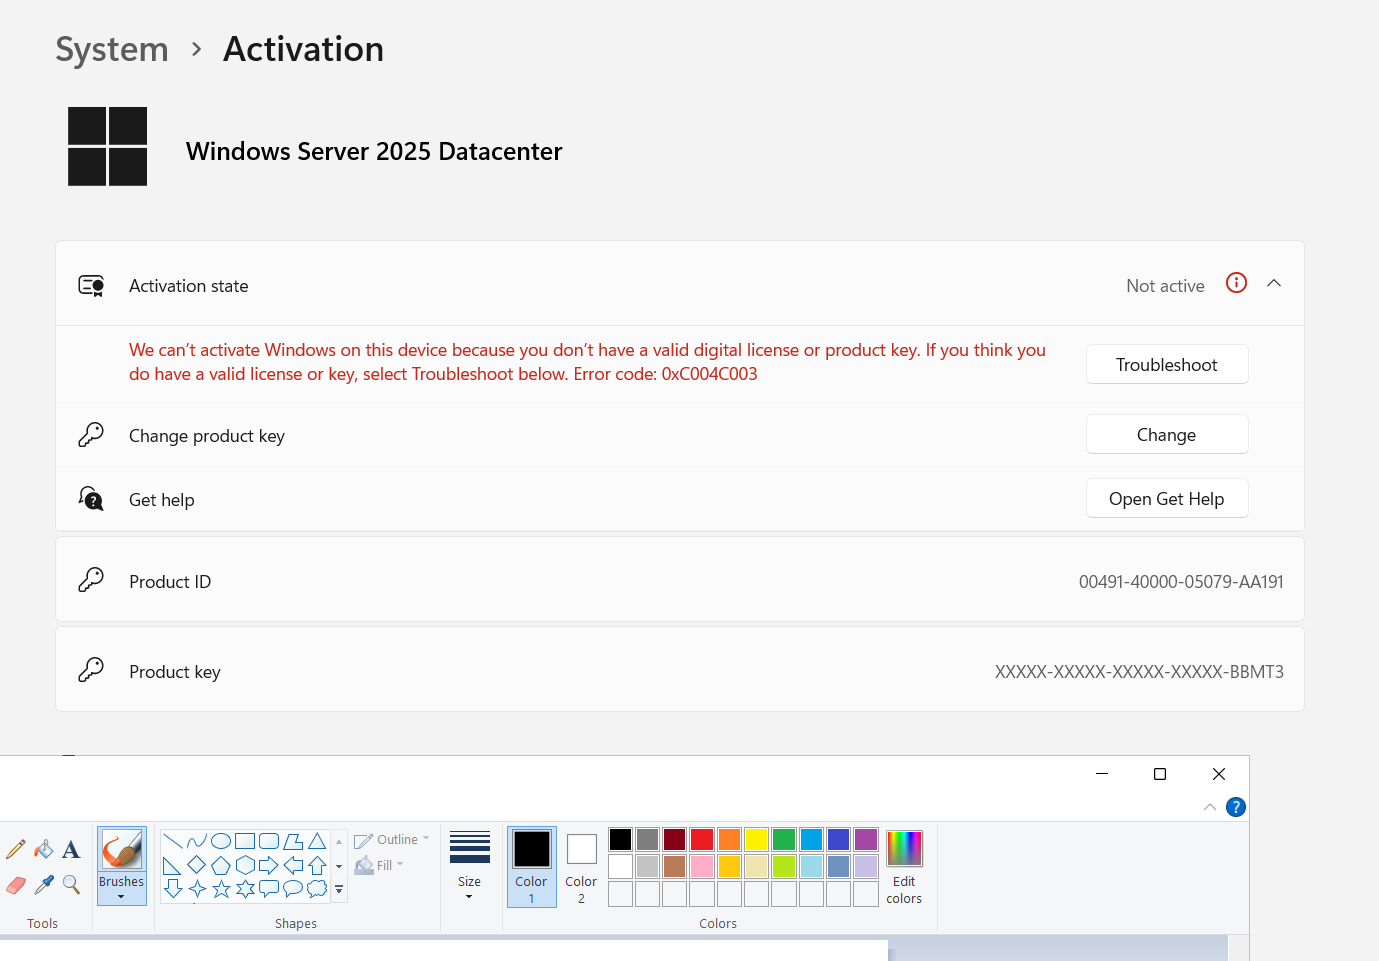Click the Brushes paintbrush icon
Screen dimensions: 1379x961
point(122,850)
